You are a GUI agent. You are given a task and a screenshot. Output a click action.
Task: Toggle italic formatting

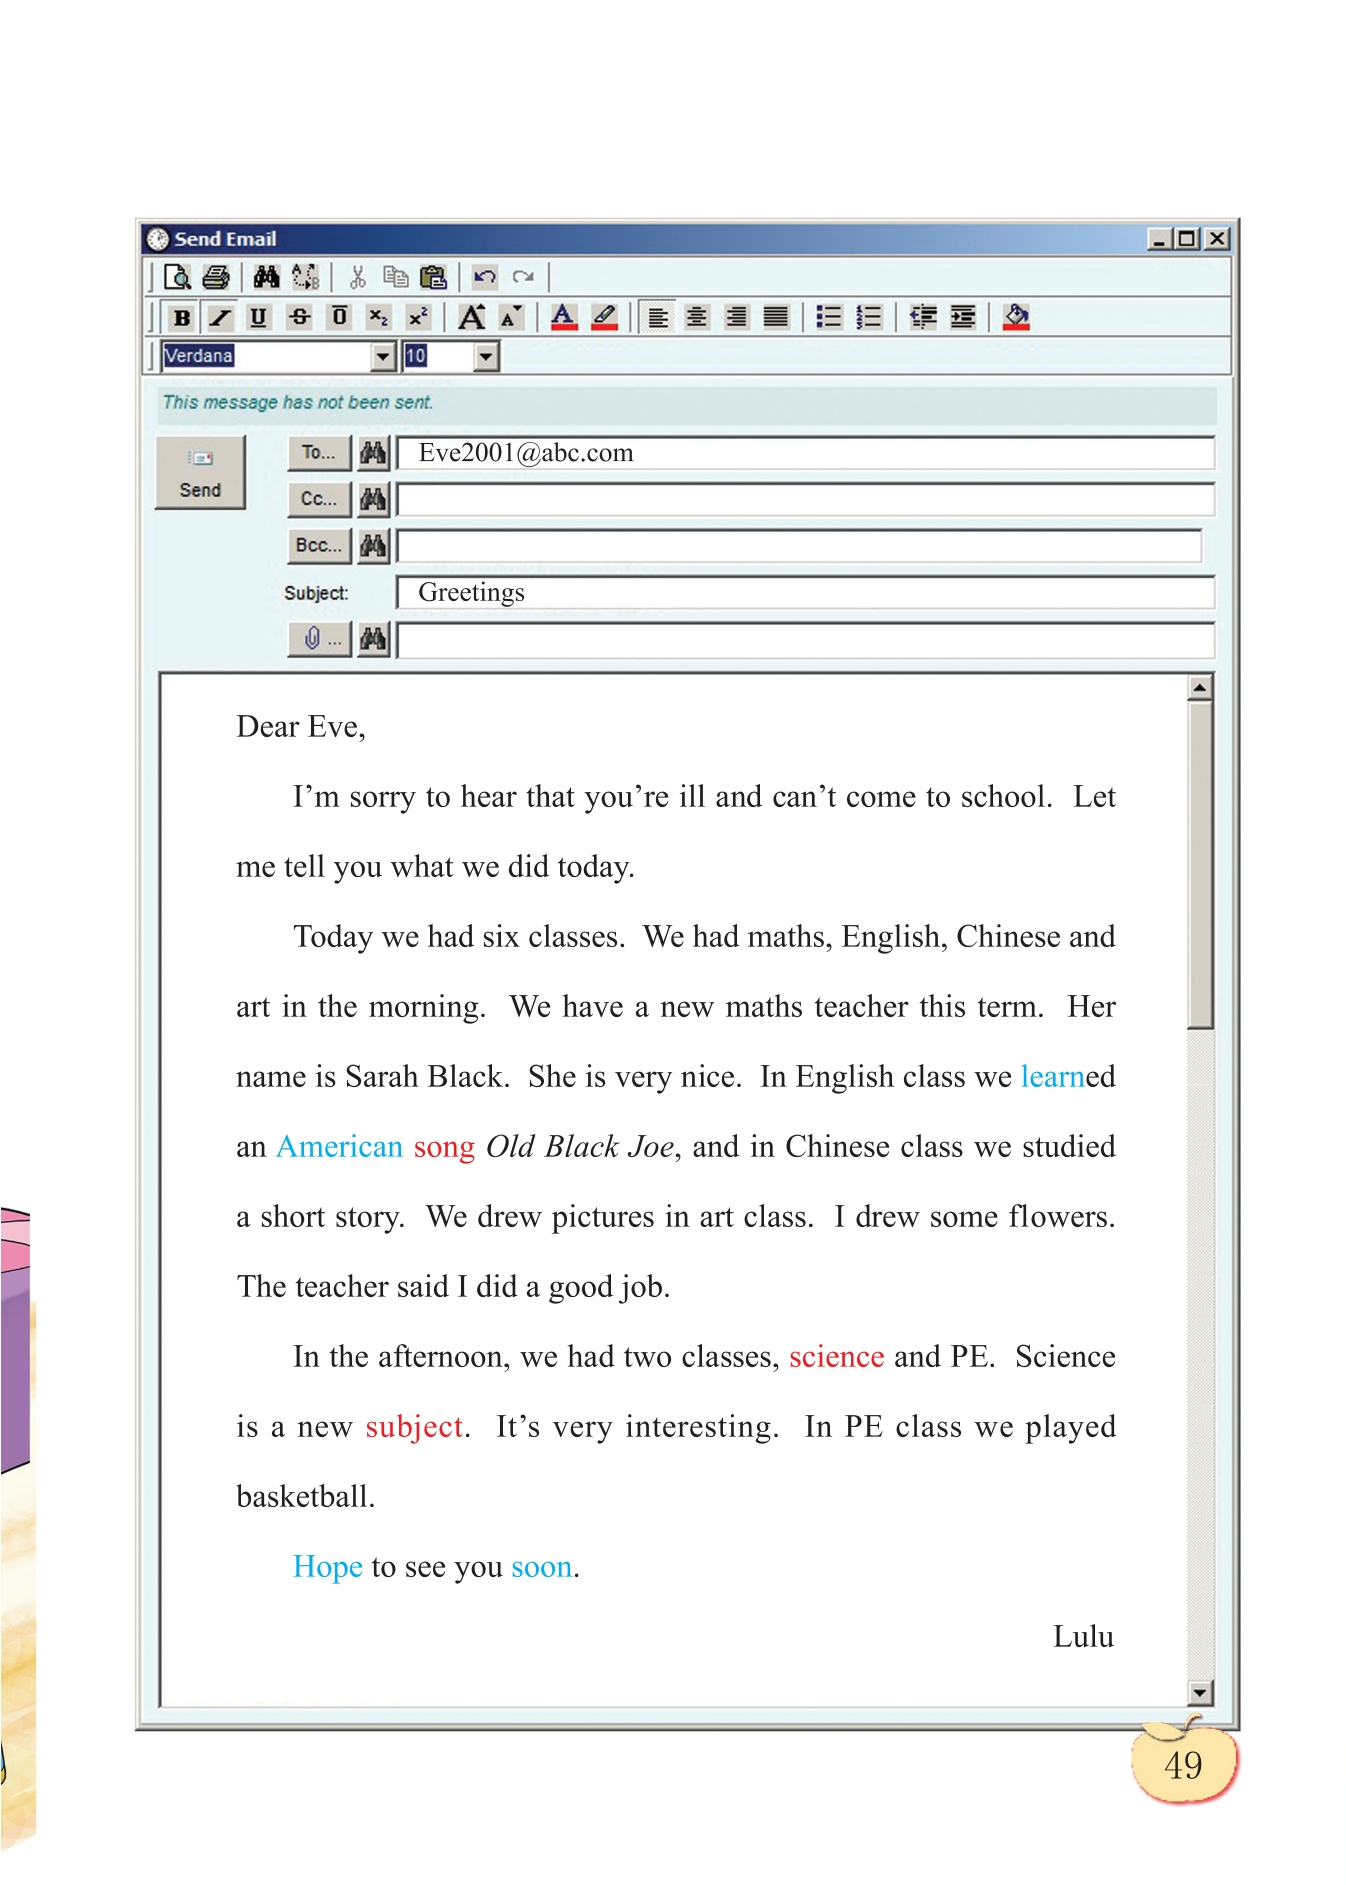[220, 318]
